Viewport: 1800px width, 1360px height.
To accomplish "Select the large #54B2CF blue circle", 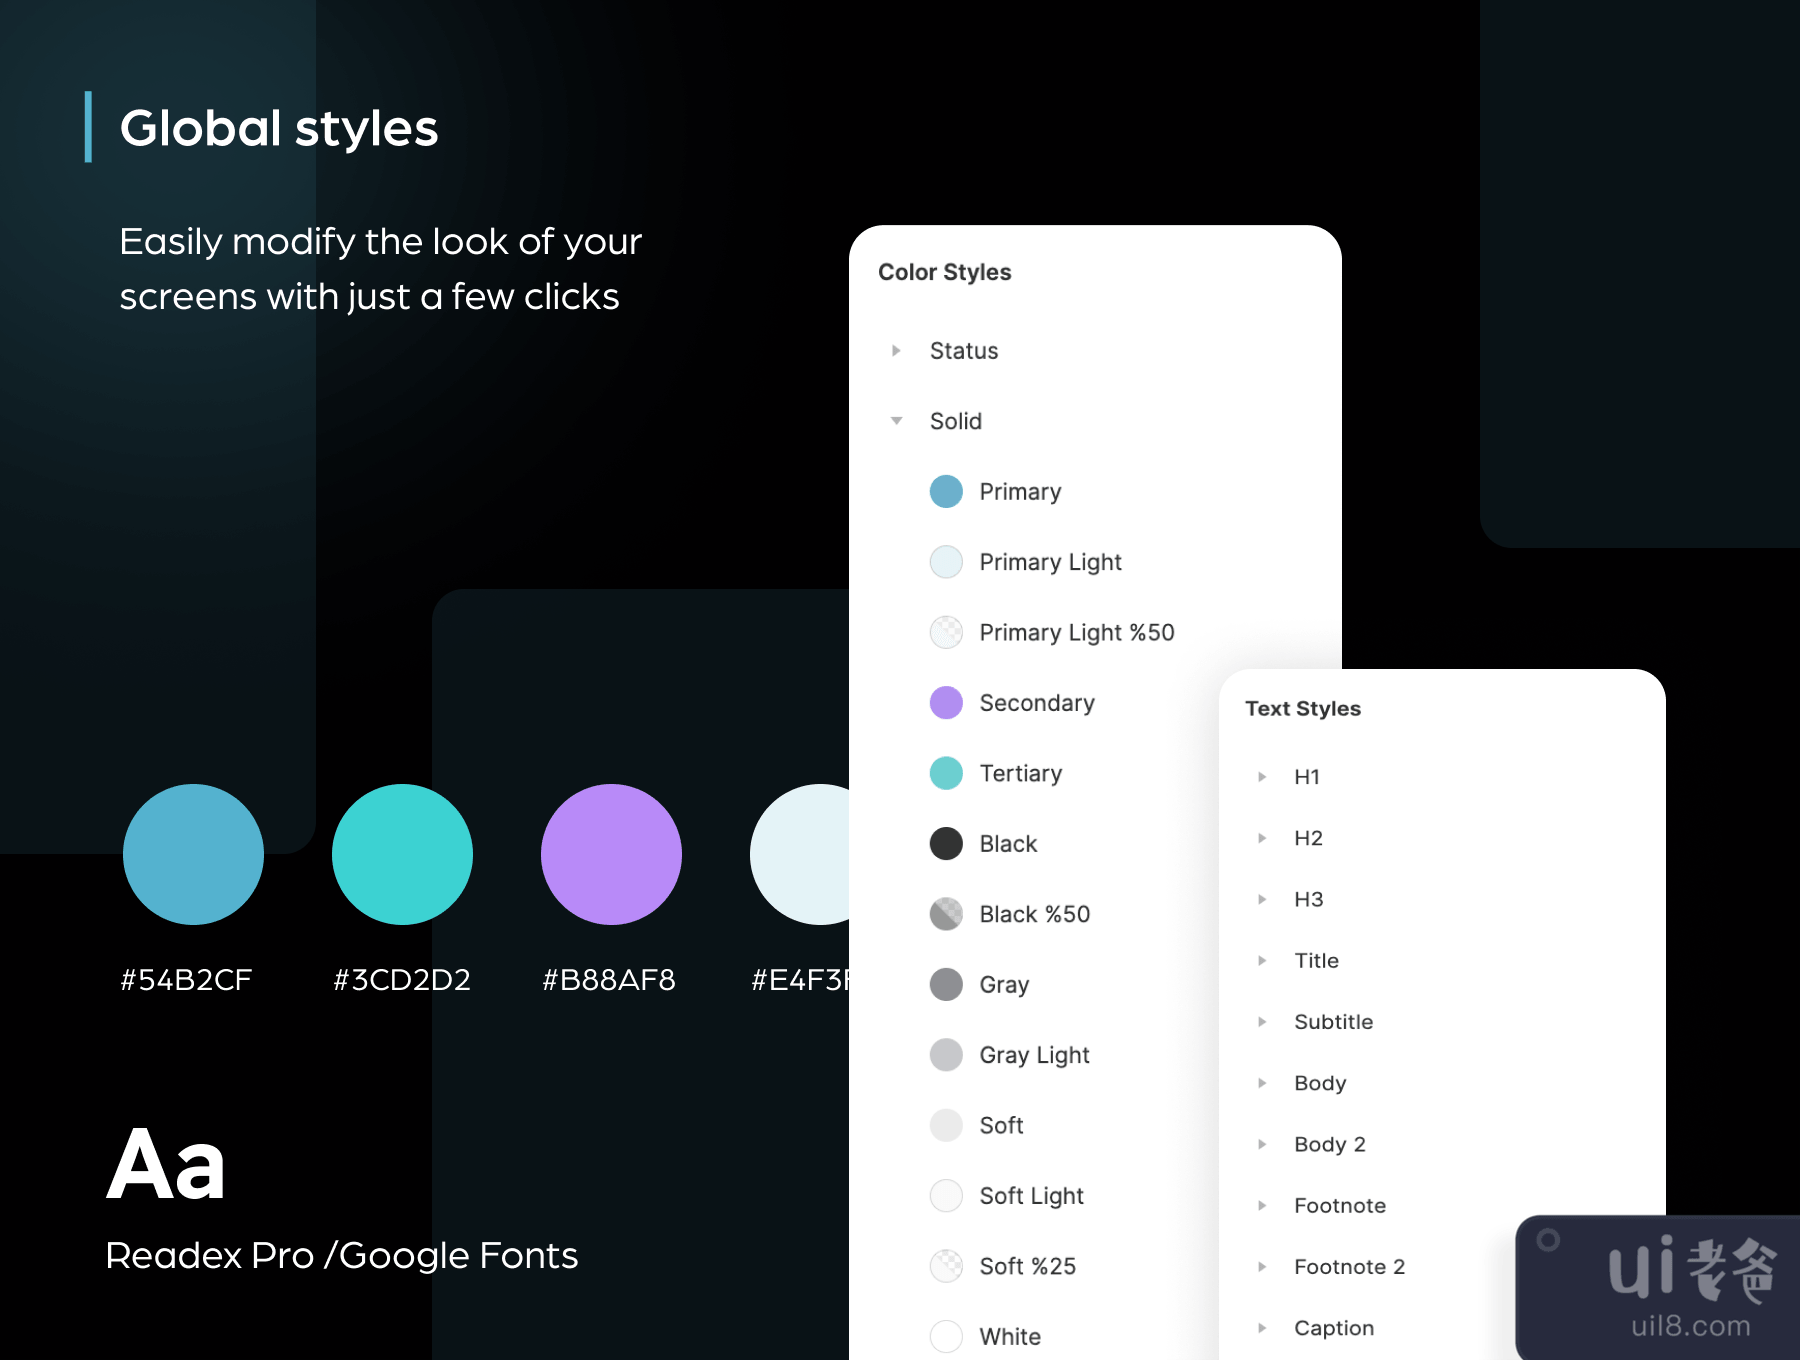I will pos(193,854).
